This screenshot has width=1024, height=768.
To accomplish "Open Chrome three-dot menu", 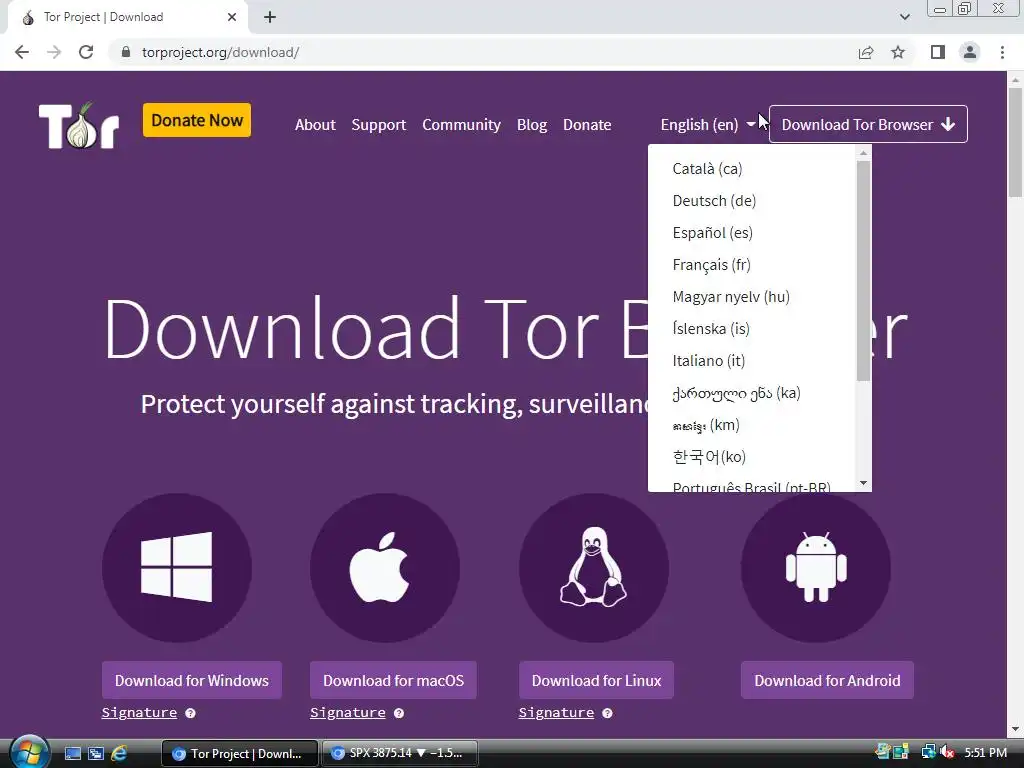I will (x=1002, y=52).
